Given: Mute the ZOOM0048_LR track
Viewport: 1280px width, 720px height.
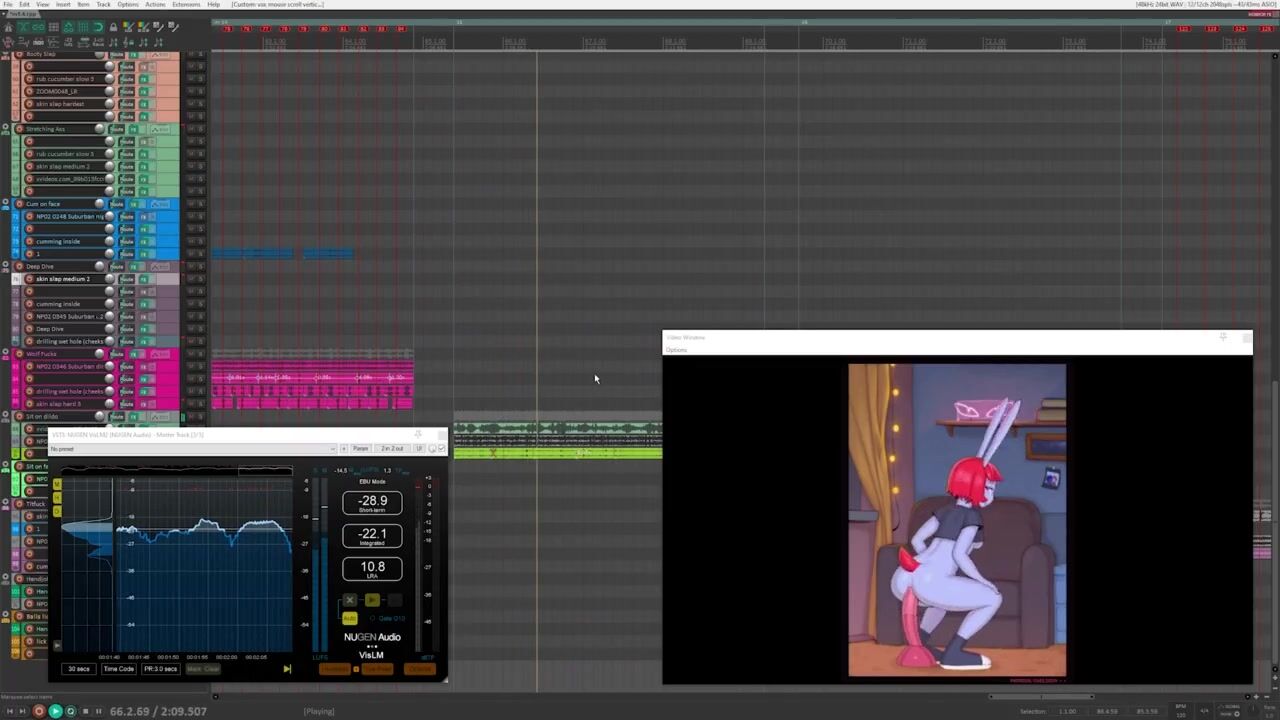Looking at the screenshot, I should tap(126, 91).
